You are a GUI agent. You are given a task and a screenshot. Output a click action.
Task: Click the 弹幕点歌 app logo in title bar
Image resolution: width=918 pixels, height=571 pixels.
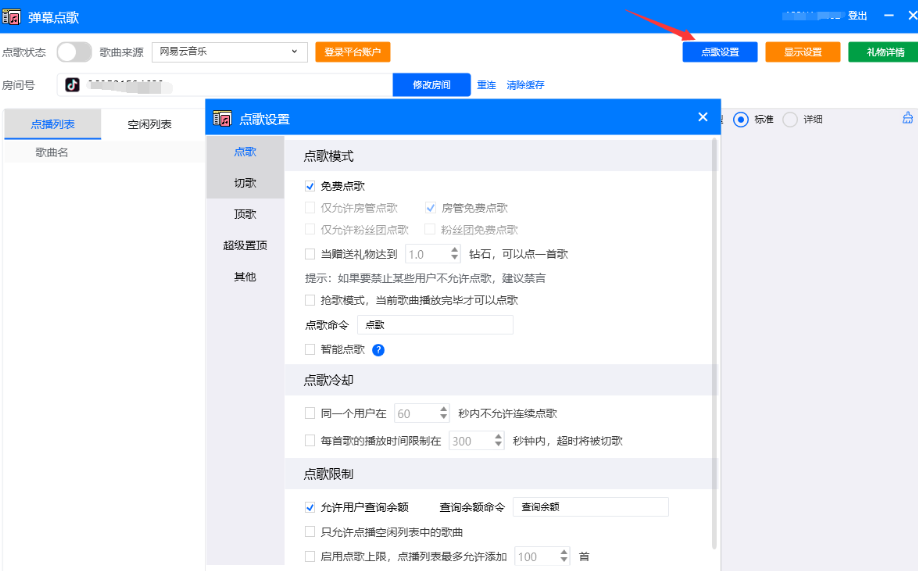12,16
